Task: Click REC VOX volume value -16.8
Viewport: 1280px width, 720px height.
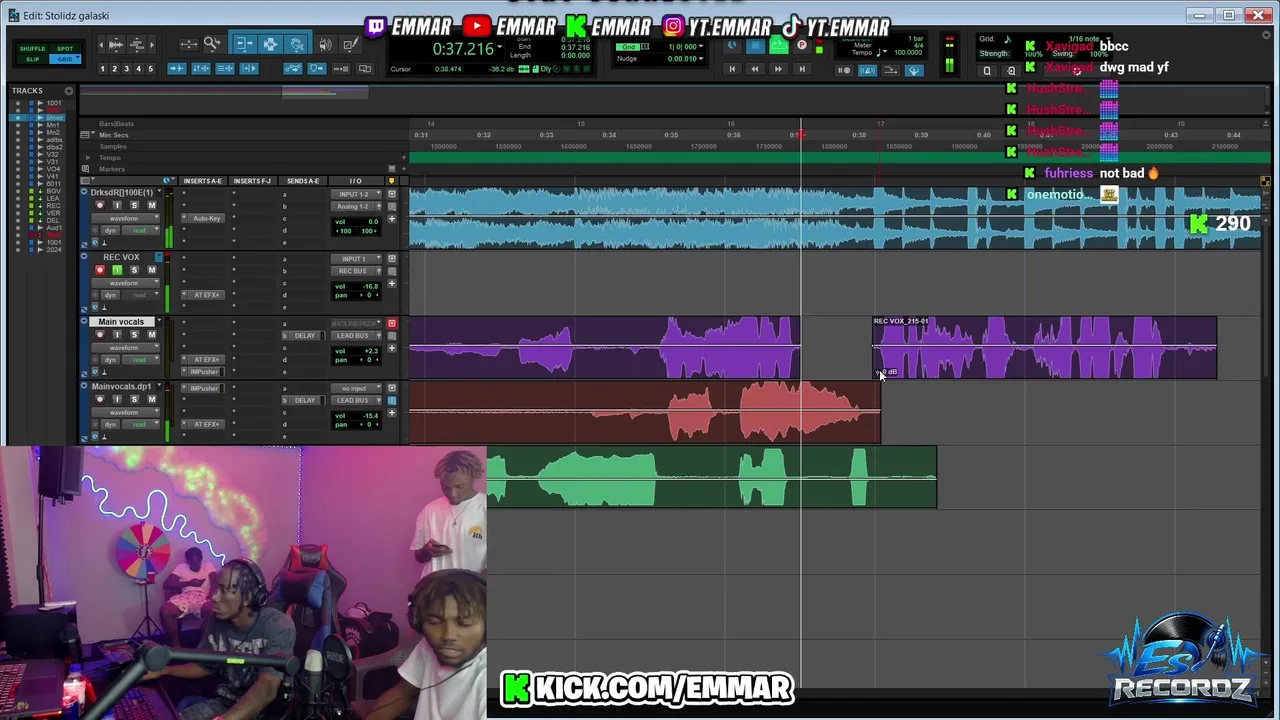Action: tap(371, 286)
